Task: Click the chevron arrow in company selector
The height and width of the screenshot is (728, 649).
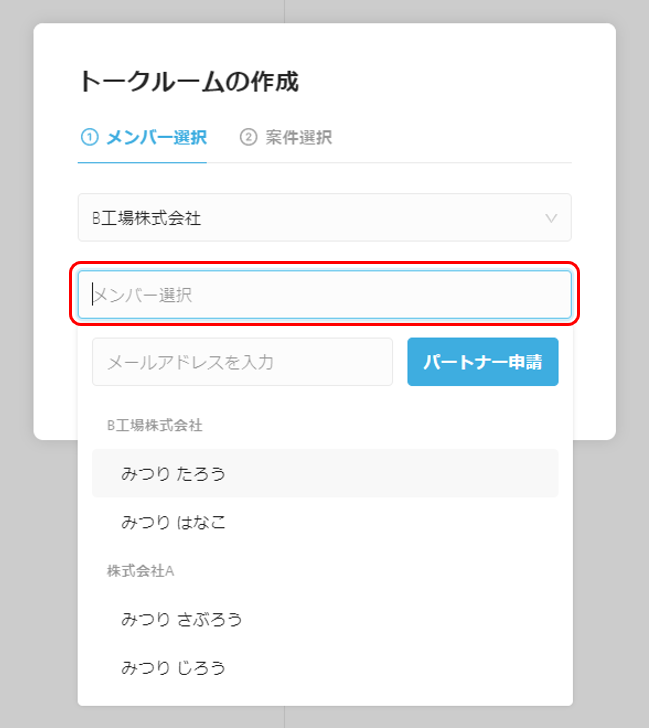Action: point(551,218)
